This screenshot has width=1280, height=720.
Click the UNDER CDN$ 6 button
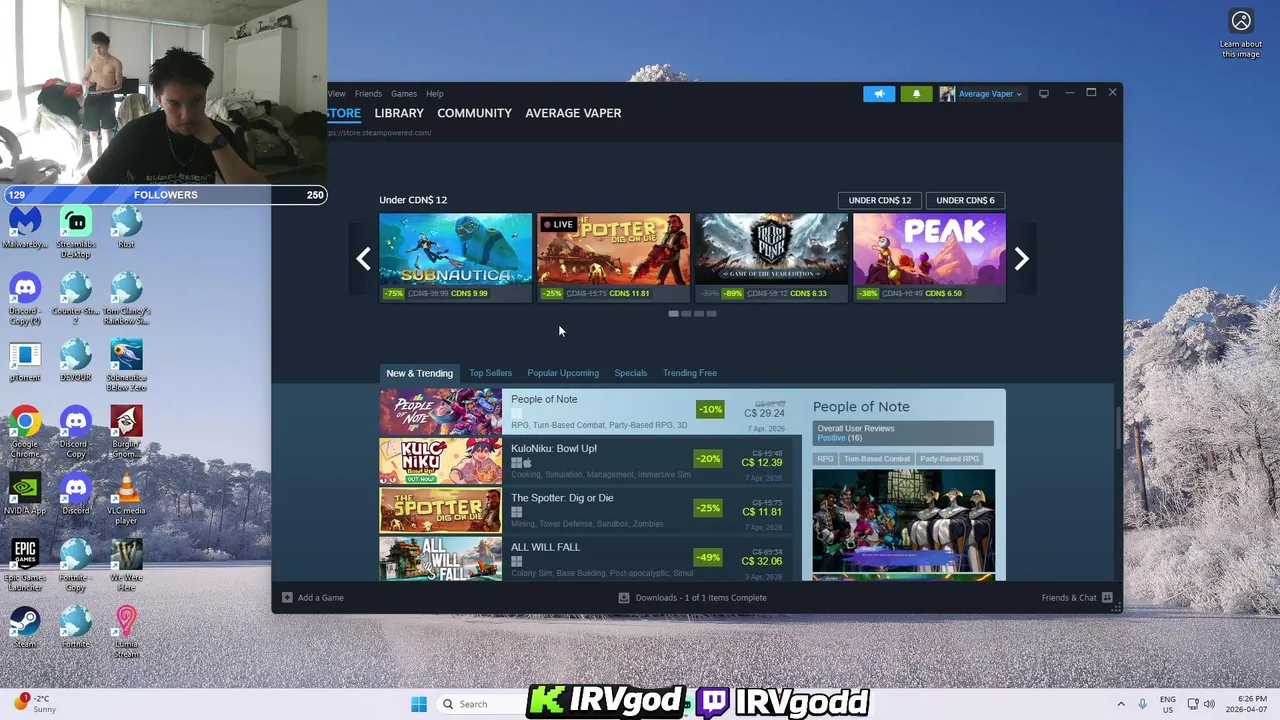click(965, 200)
